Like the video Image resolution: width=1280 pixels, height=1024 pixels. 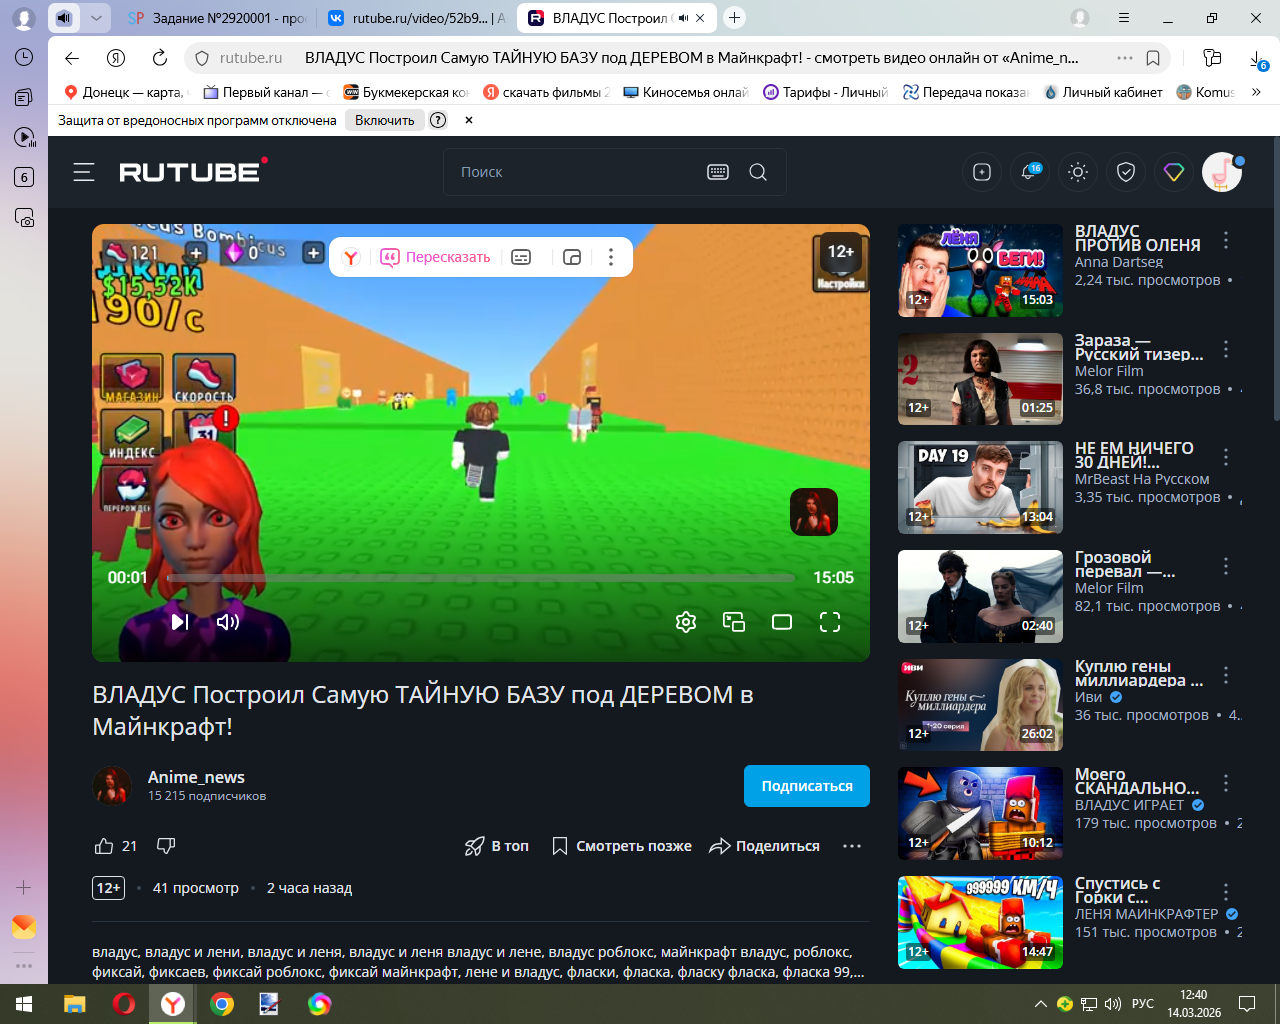104,846
